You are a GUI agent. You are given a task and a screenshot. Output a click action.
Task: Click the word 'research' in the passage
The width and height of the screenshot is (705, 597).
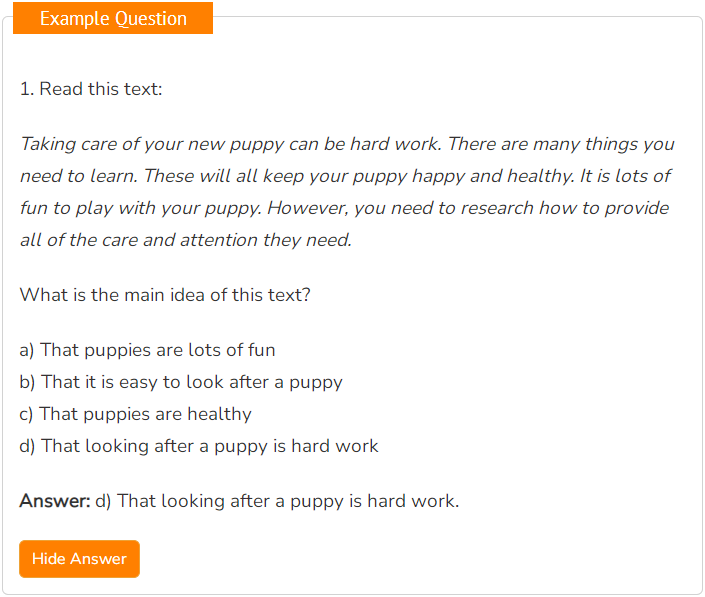[x=497, y=208]
